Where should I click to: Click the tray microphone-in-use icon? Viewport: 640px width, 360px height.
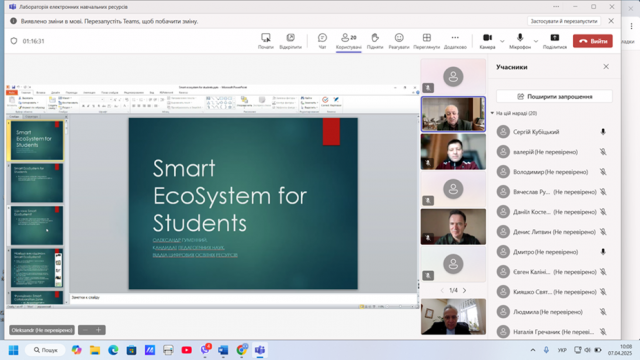[546, 350]
